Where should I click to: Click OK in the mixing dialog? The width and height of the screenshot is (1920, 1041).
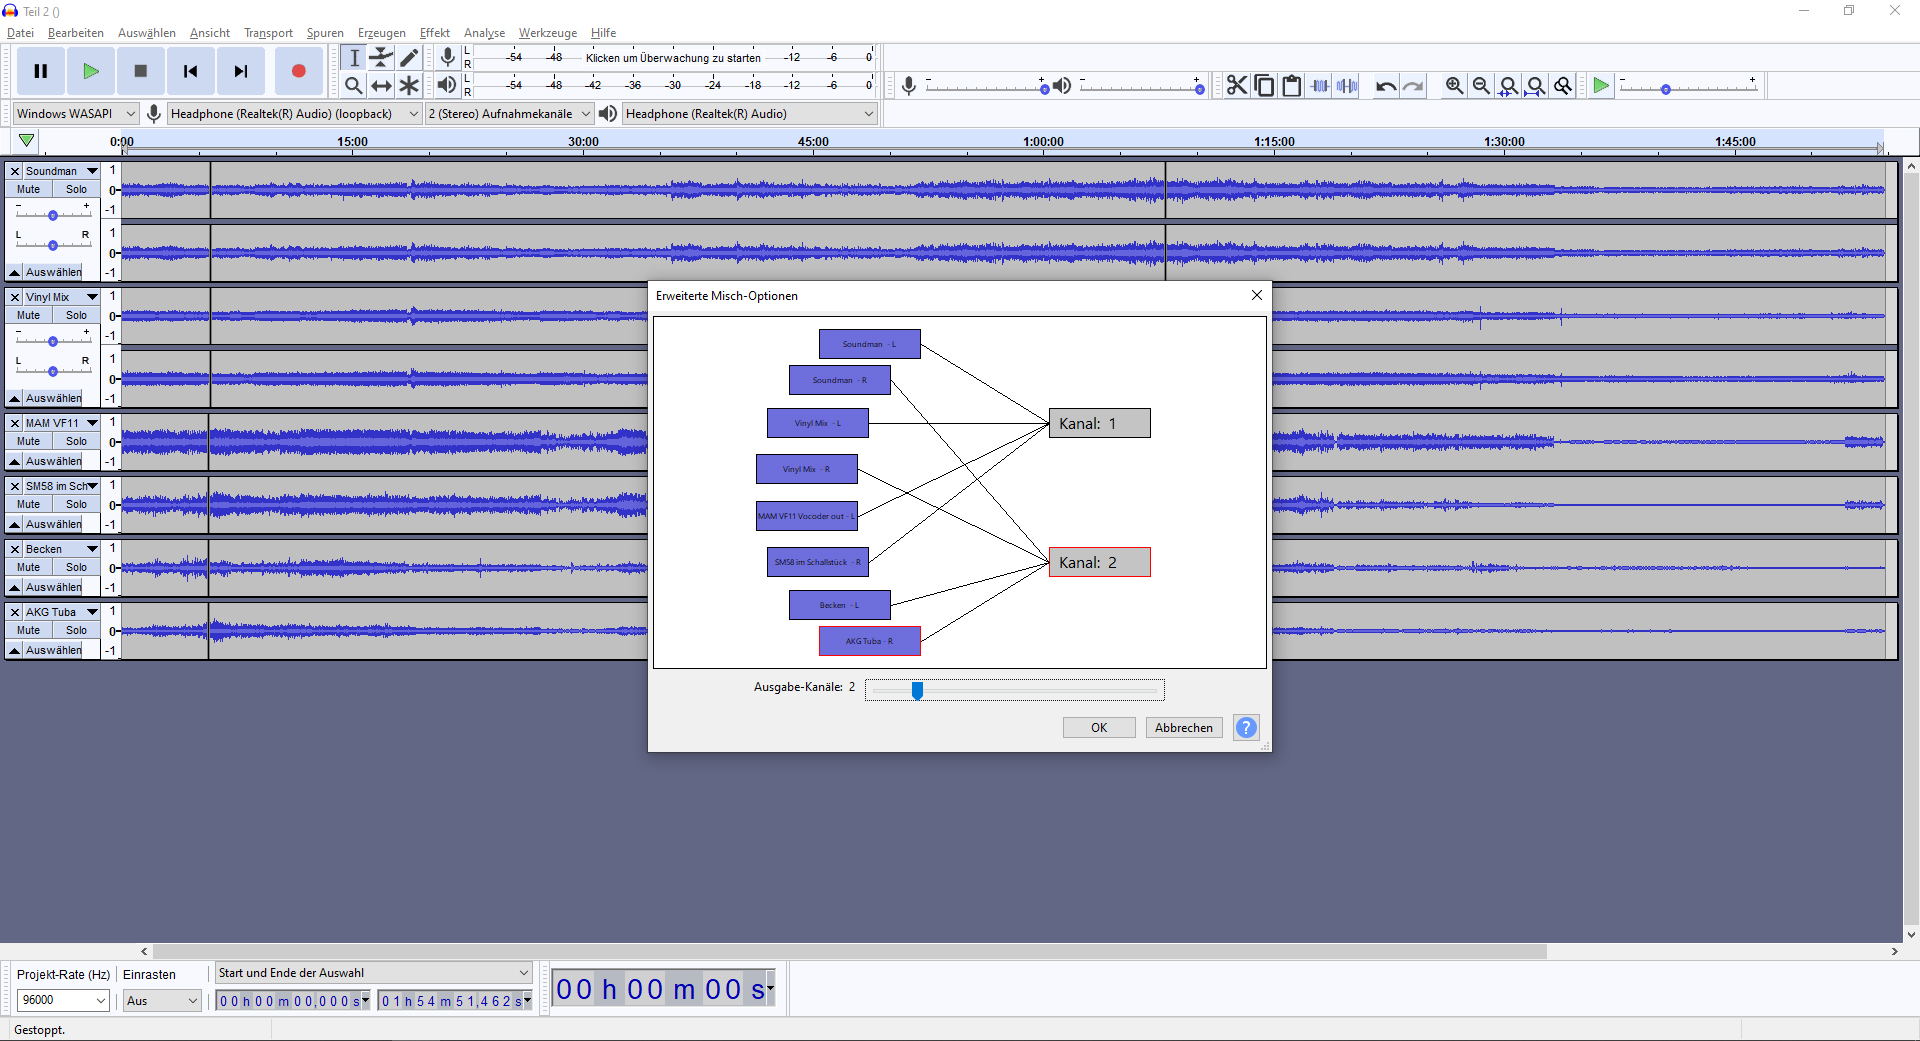[x=1098, y=728]
